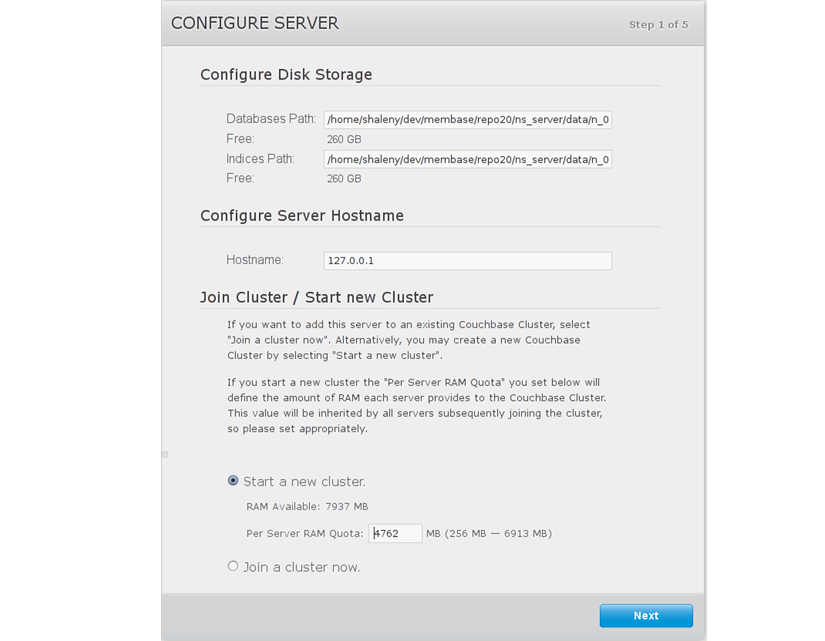The image size is (825, 641).
Task: Select the "Start a new cluster" radio button
Action: [x=233, y=481]
